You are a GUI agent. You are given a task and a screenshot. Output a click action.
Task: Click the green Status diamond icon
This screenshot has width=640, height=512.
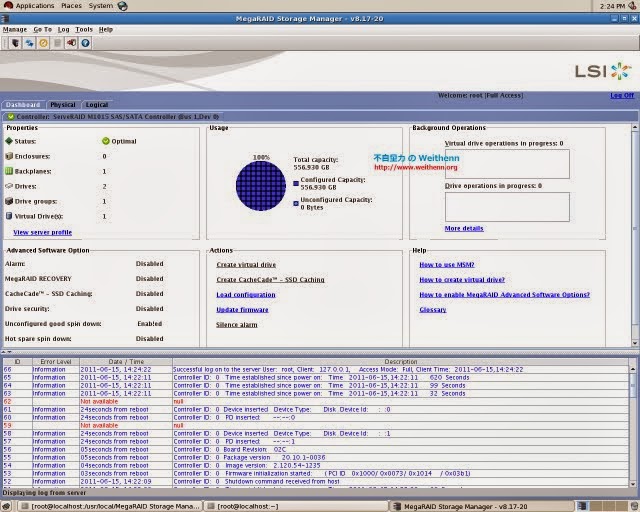(9, 141)
